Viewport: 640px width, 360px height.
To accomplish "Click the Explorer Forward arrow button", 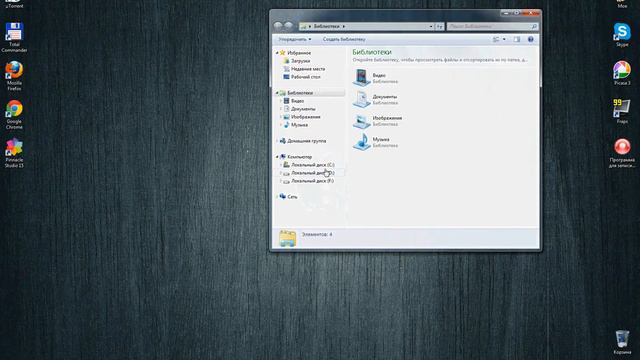I will tap(289, 26).
